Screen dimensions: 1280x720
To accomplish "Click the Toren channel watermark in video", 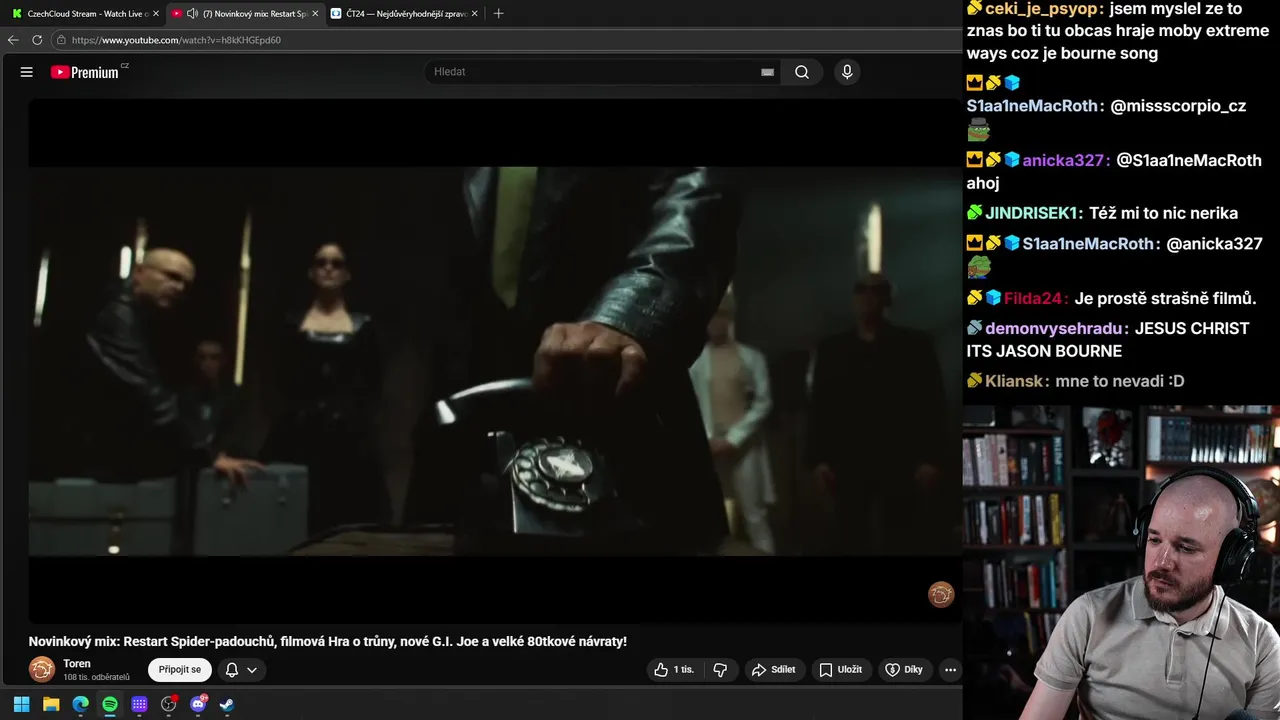I will coord(941,595).
